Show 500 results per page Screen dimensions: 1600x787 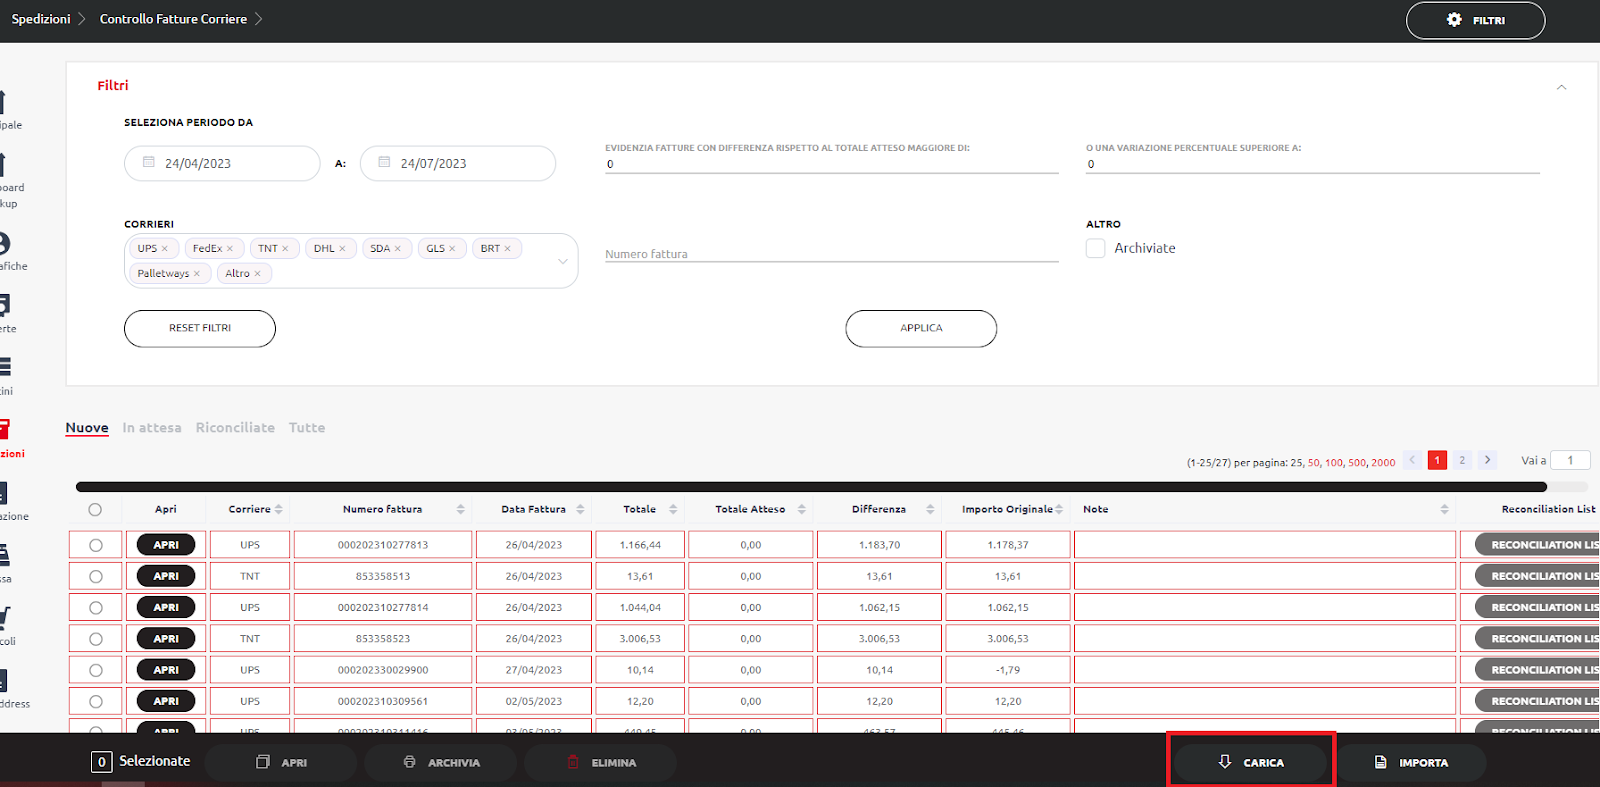point(1357,463)
